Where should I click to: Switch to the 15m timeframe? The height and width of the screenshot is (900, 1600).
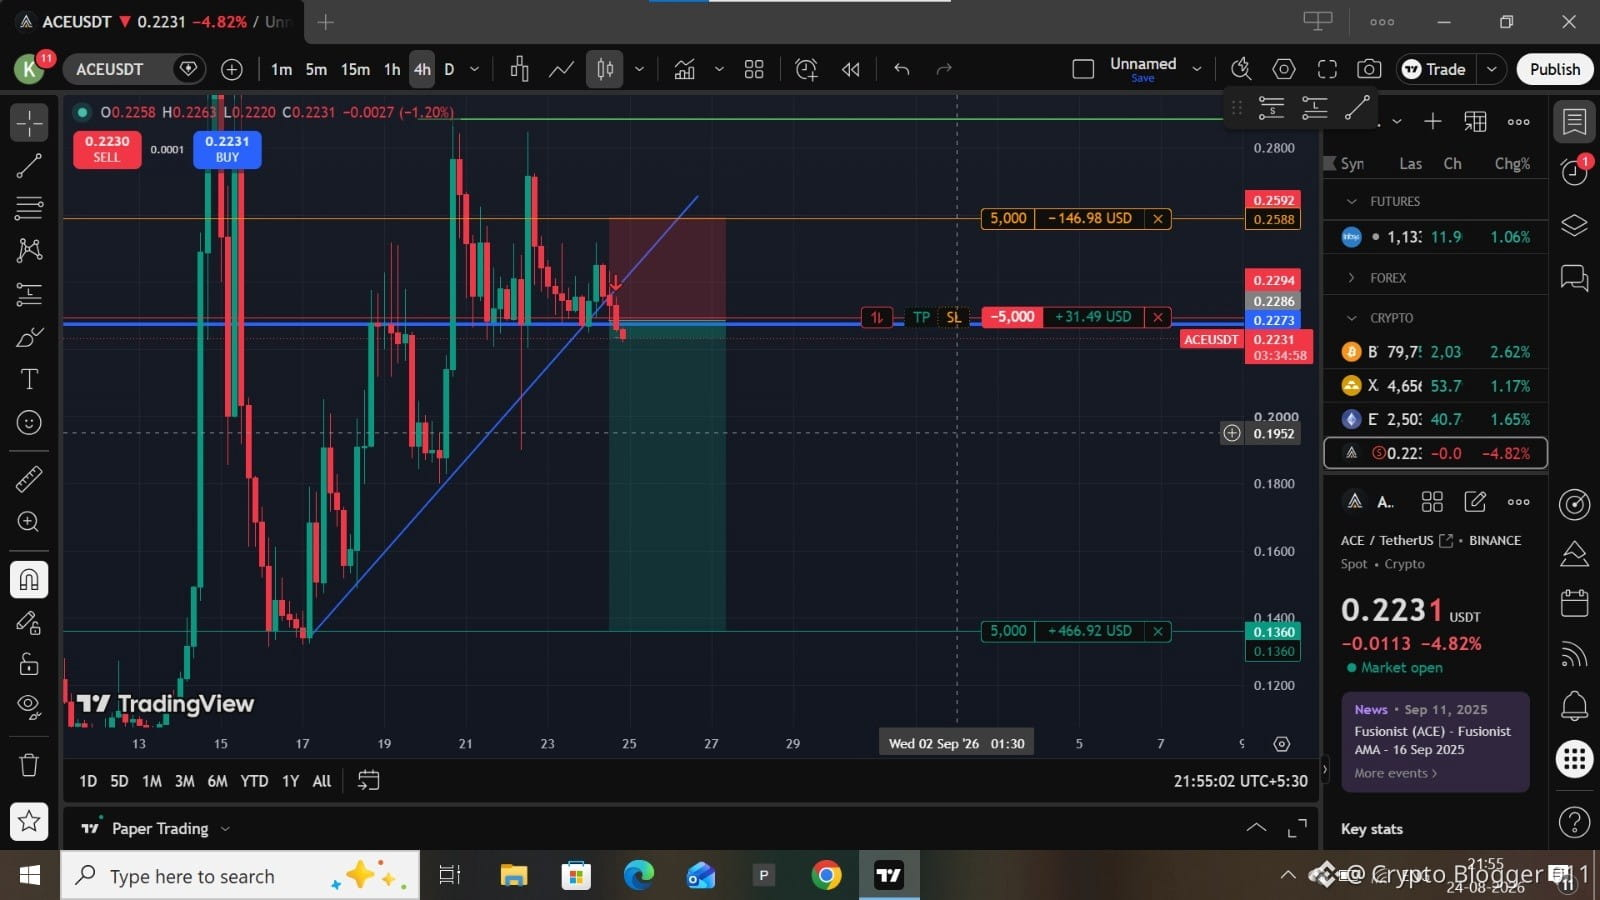(x=355, y=69)
